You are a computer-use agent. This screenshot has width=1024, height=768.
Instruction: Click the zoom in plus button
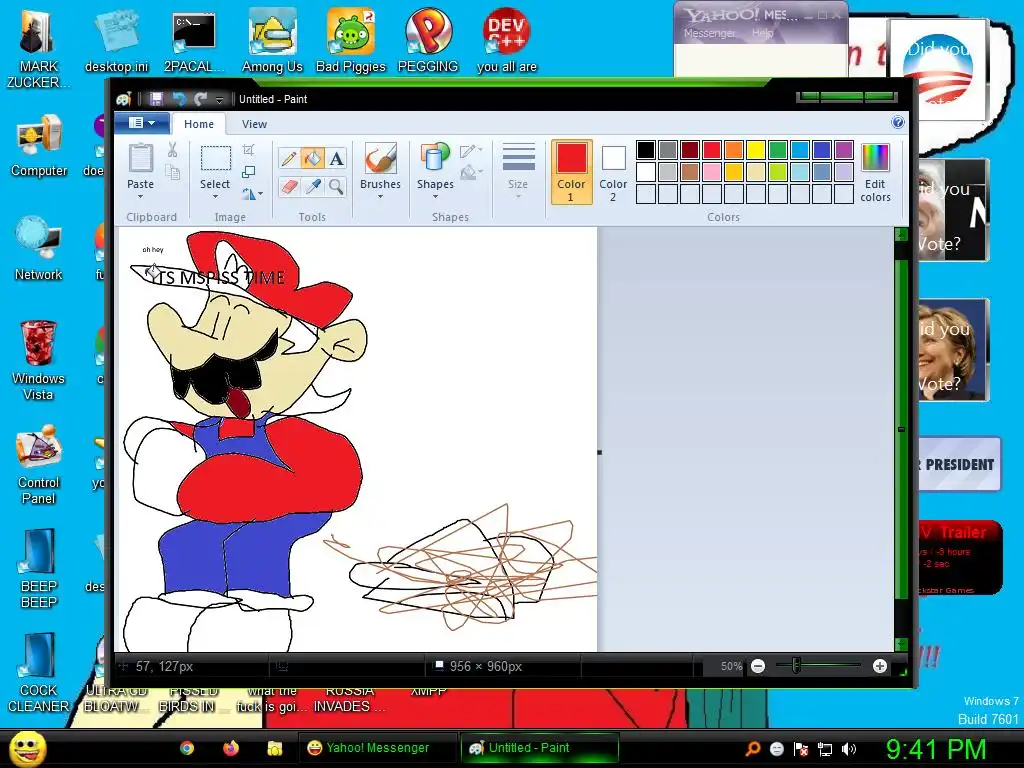(880, 666)
